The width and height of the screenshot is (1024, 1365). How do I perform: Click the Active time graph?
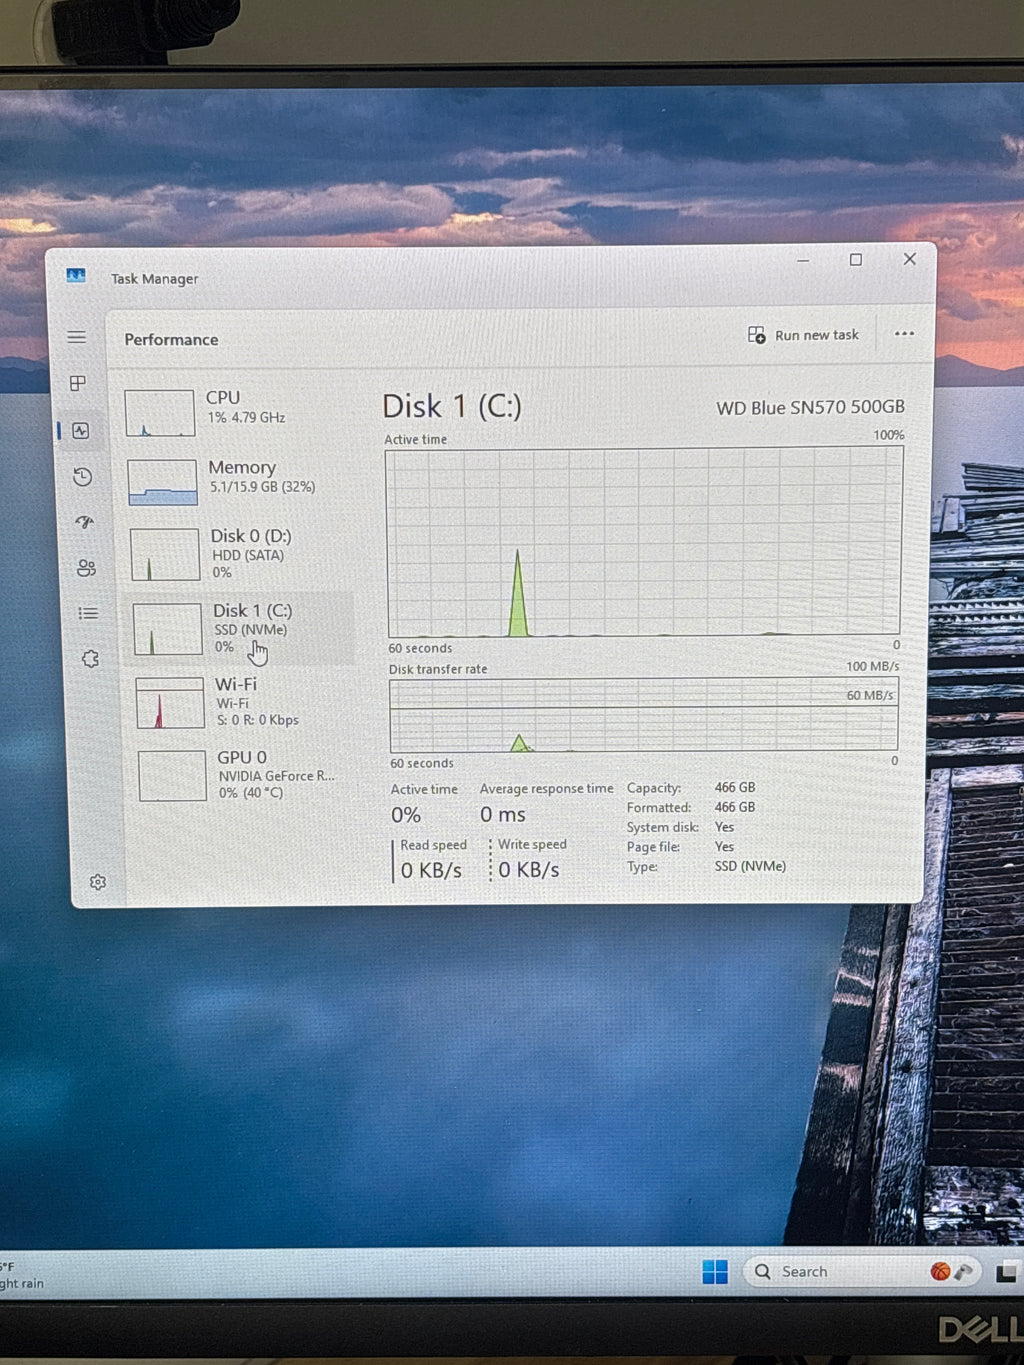(644, 541)
